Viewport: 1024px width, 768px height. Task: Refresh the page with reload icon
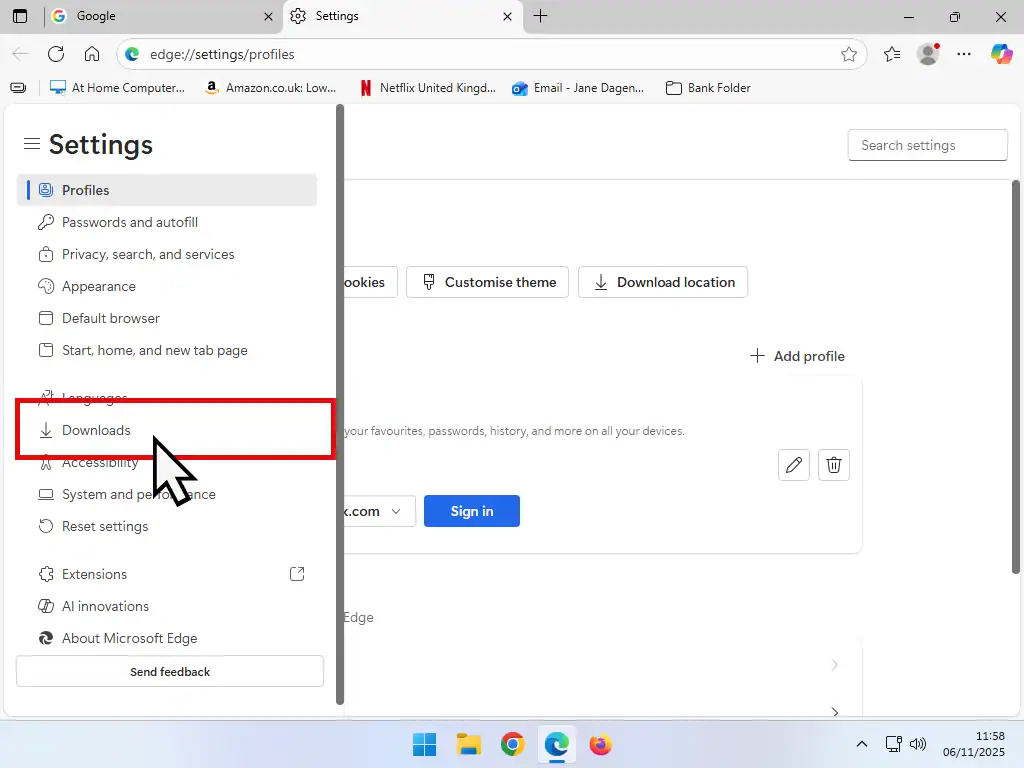coord(56,54)
